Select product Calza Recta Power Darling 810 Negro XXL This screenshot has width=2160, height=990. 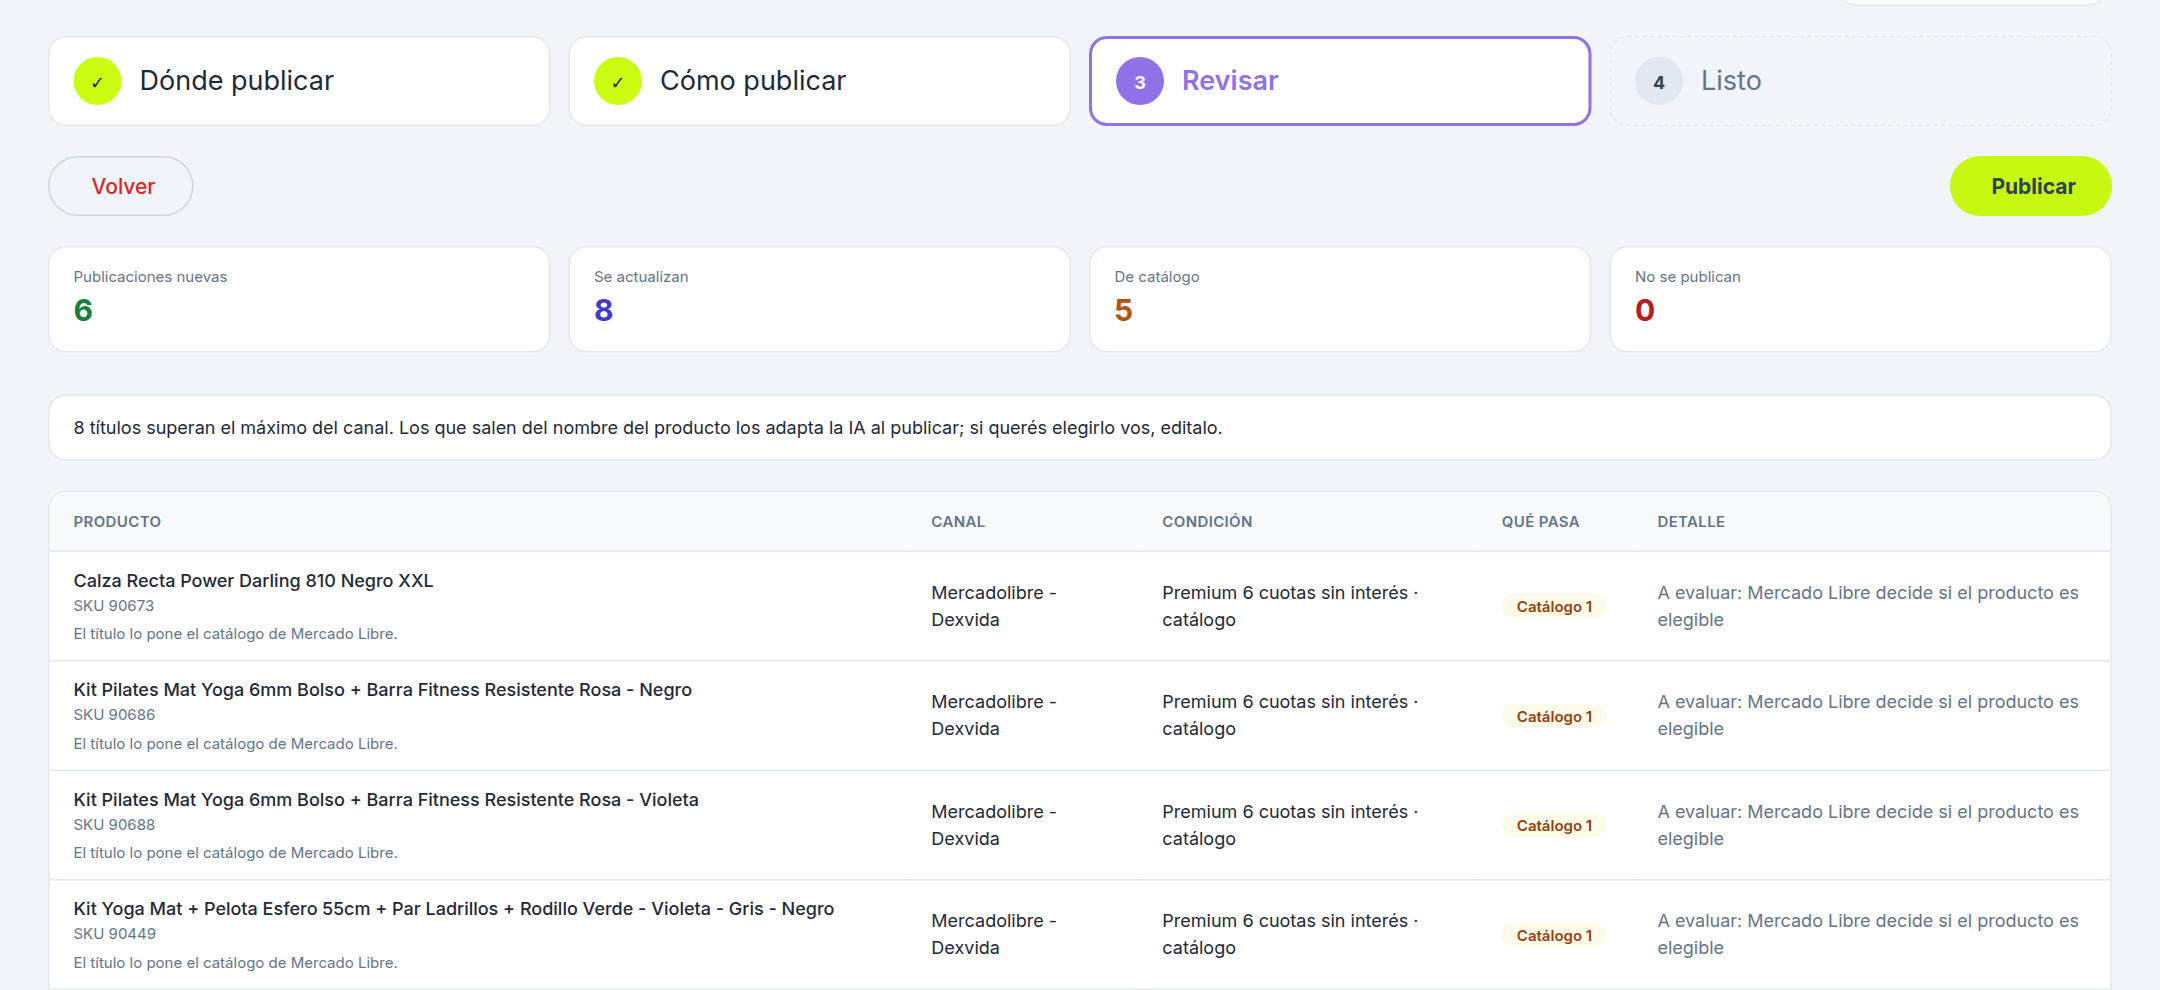coord(253,581)
